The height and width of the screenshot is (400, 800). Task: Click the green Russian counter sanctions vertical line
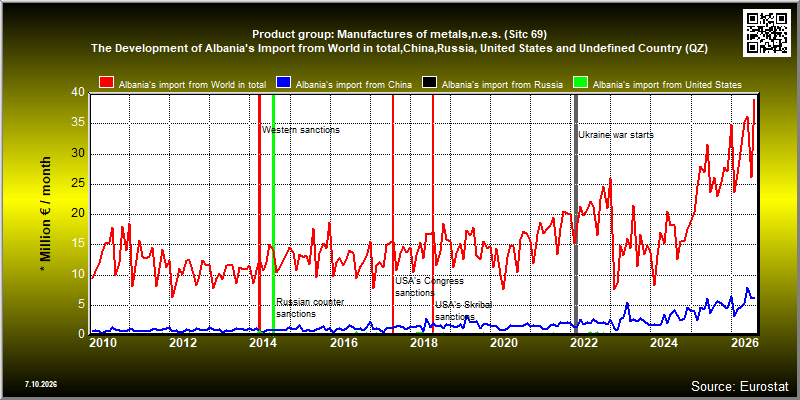click(273, 213)
